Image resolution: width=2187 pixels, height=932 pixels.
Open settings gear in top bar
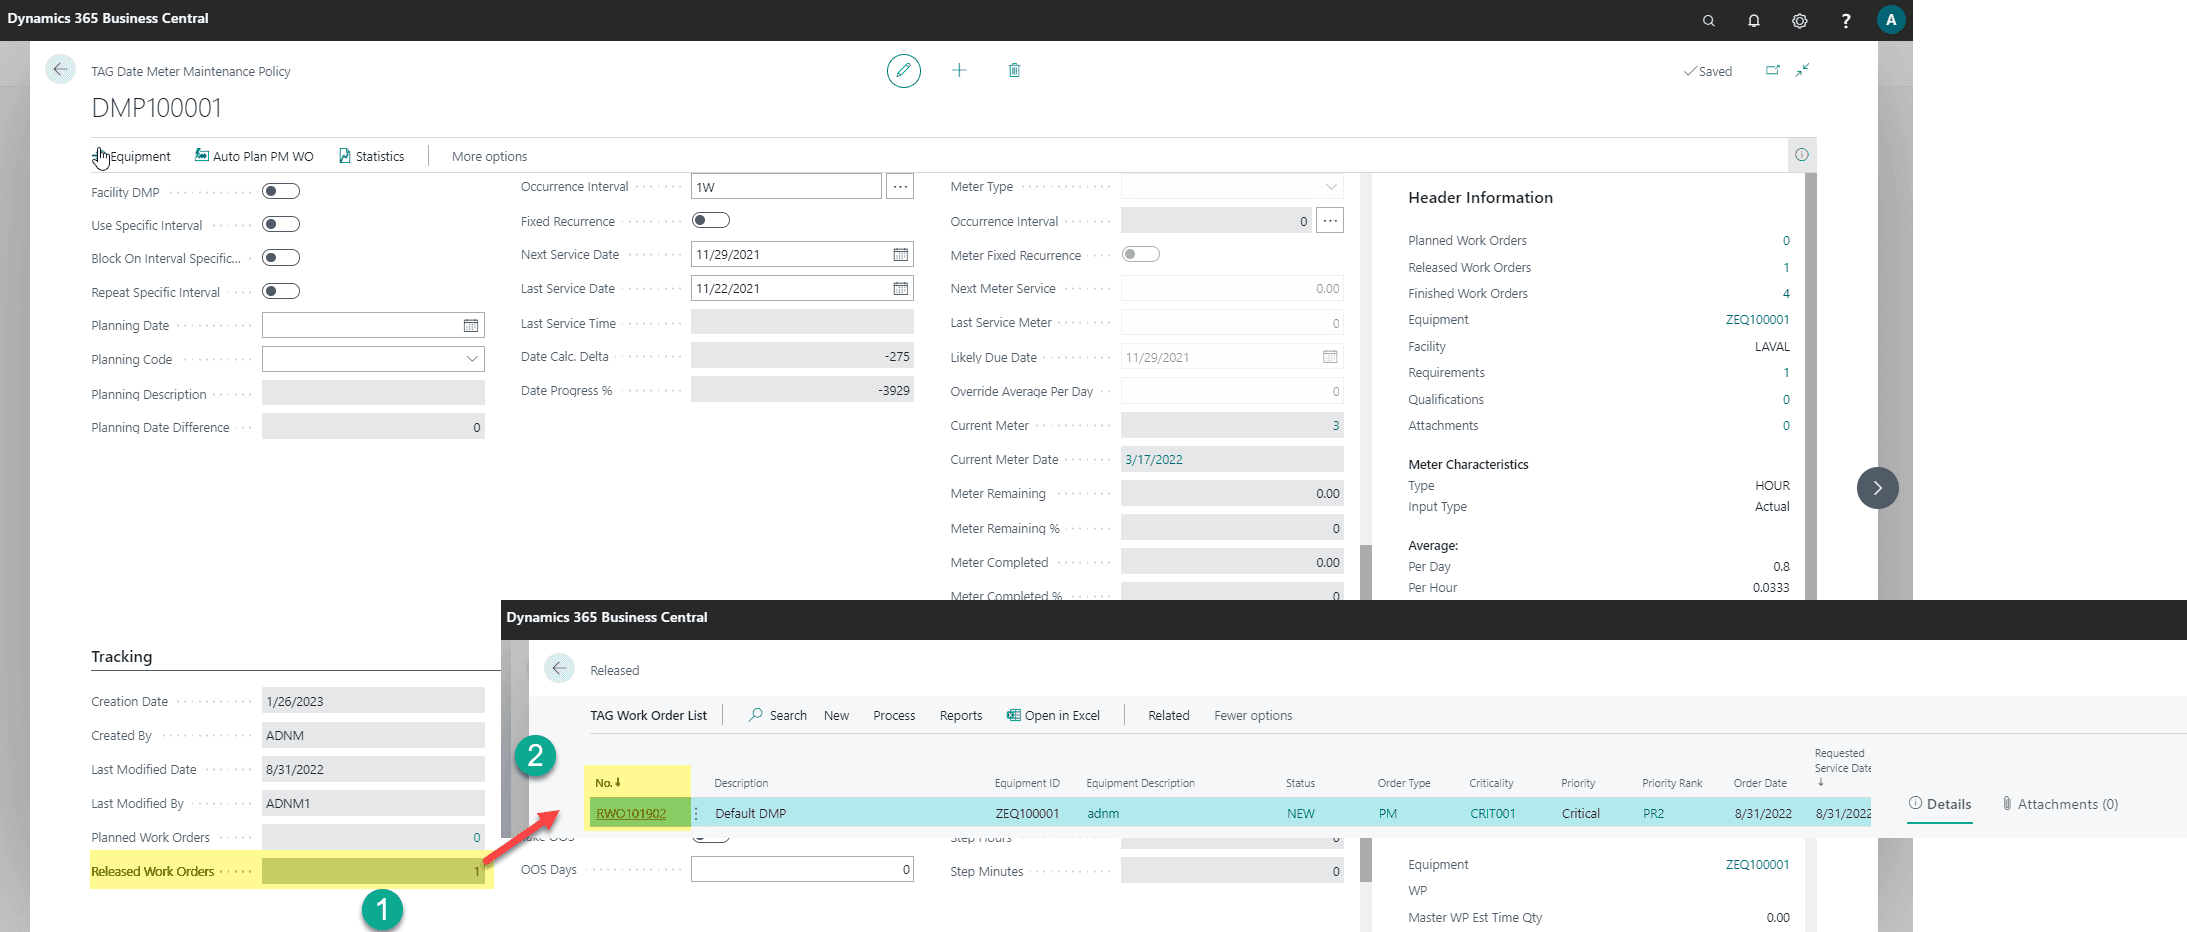point(1800,20)
